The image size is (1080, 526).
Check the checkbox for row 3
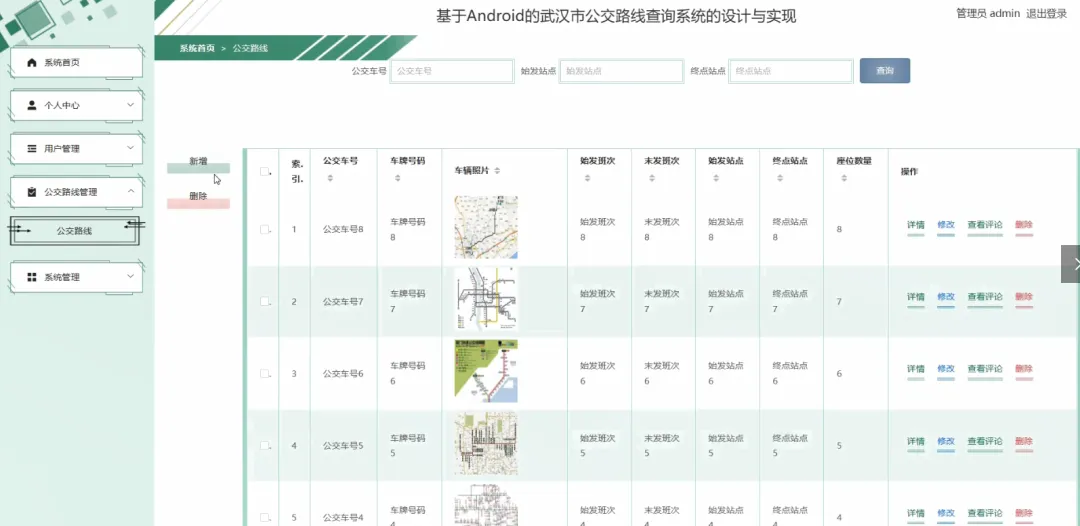264,373
